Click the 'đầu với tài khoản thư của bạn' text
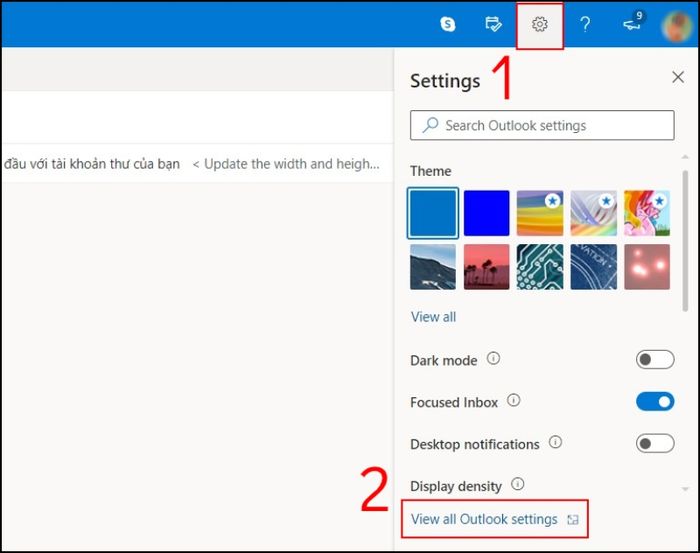The image size is (700, 553). point(92,164)
